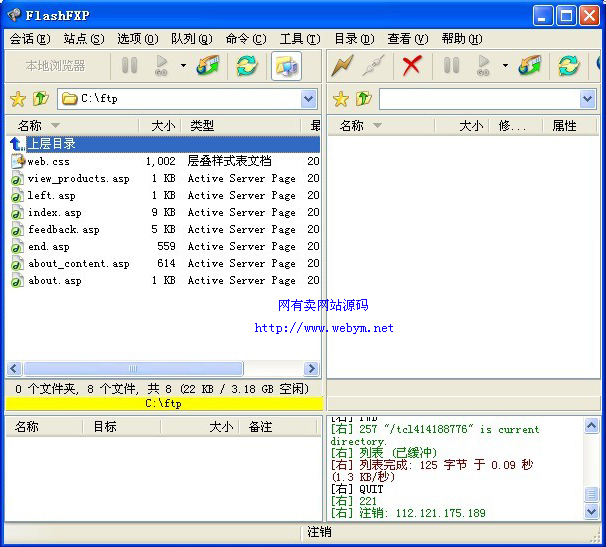The image size is (606, 547).
Task: Click the 目标 queue column header
Action: (x=121, y=427)
